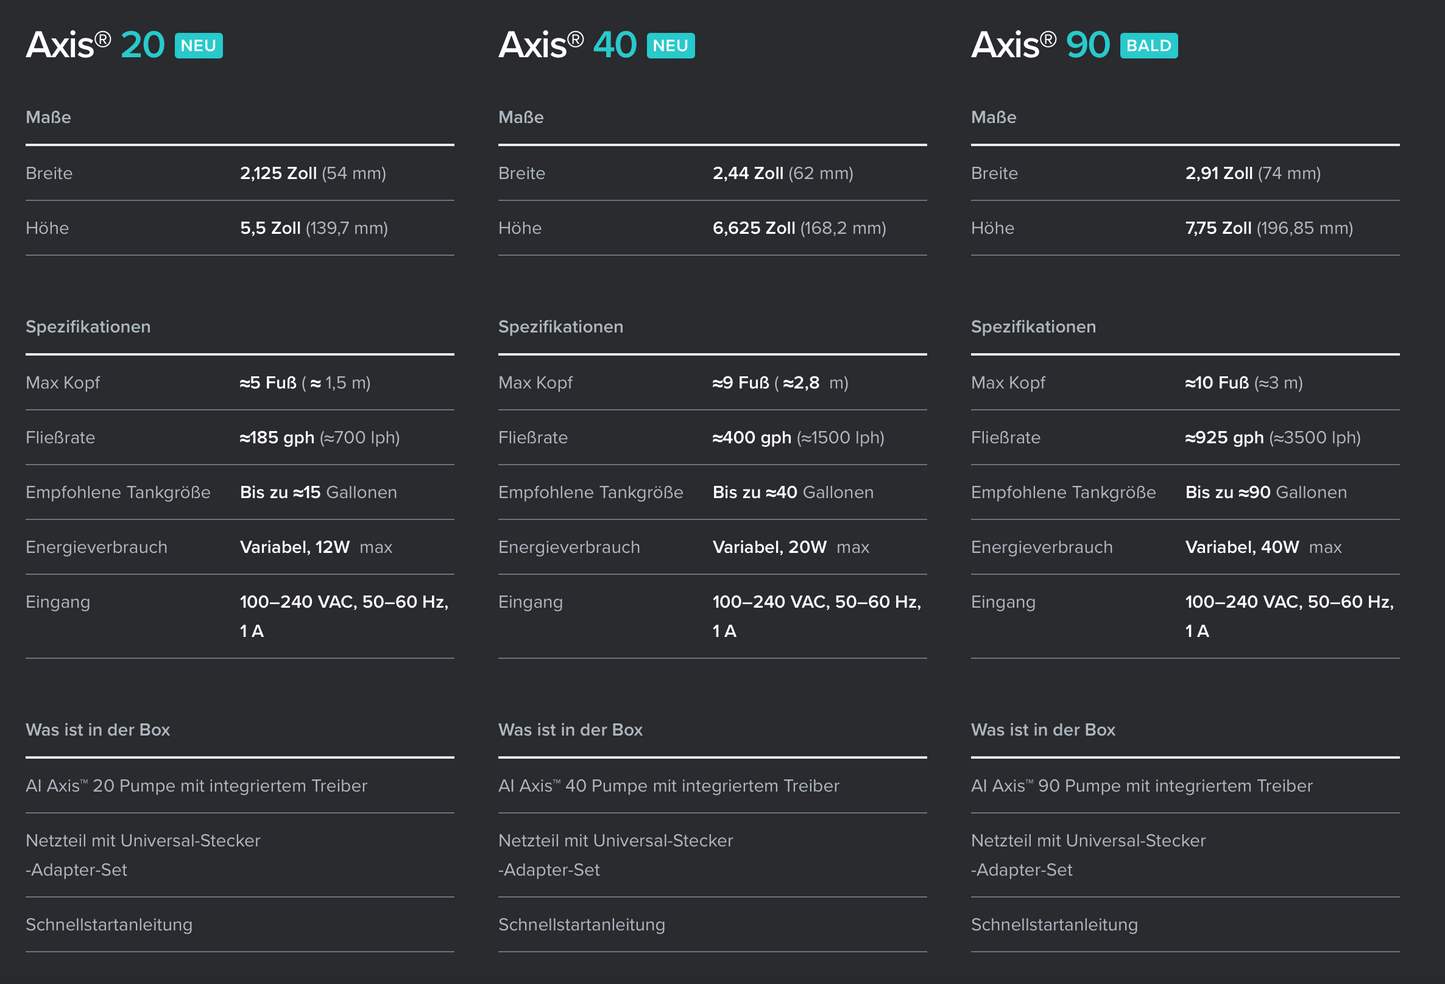Select the Axis 90 product heading
The width and height of the screenshot is (1445, 984).
pyautogui.click(x=1040, y=45)
